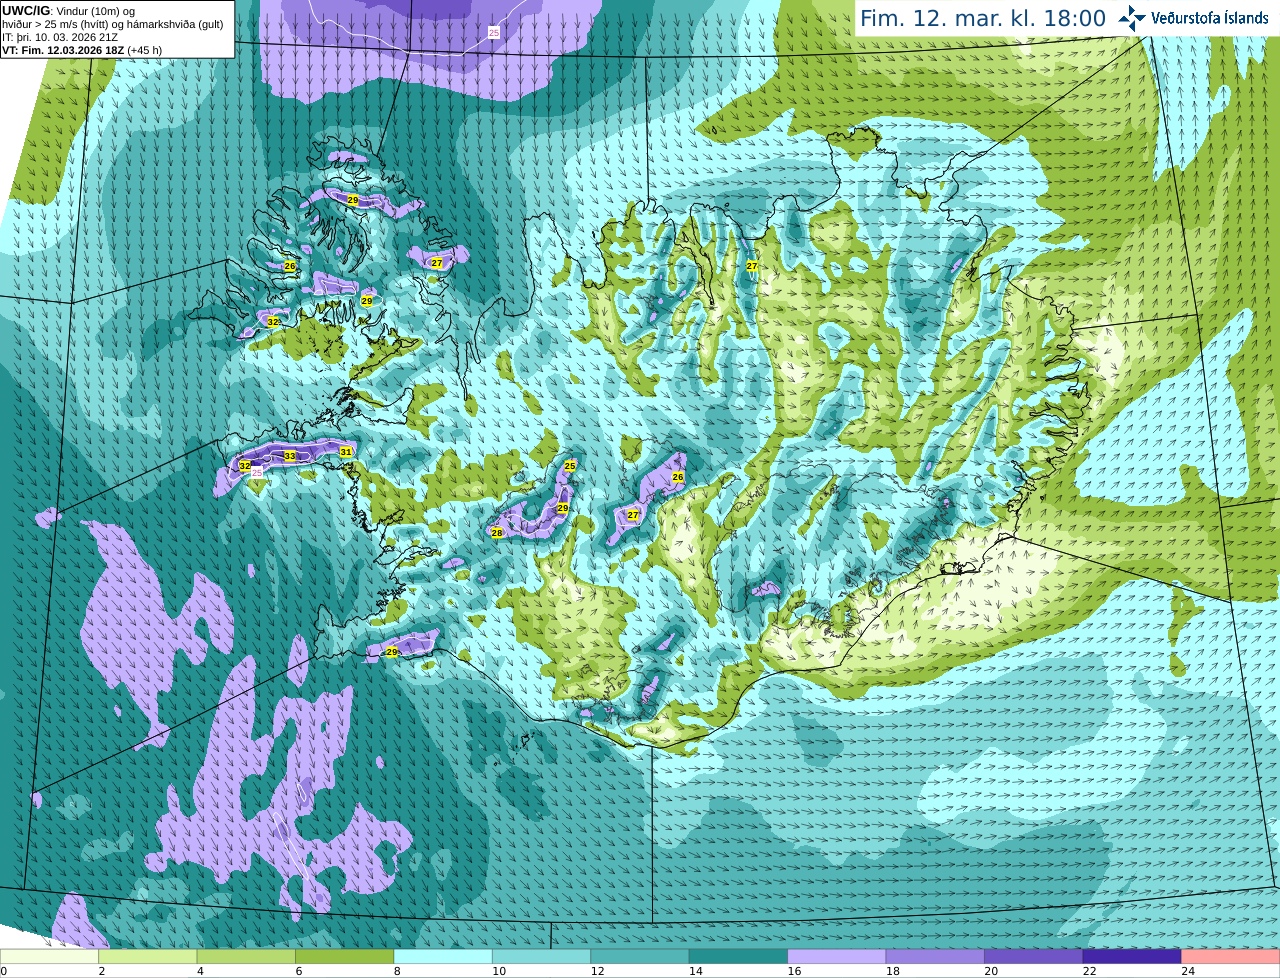Click the yellow gust label 31

point(346,452)
